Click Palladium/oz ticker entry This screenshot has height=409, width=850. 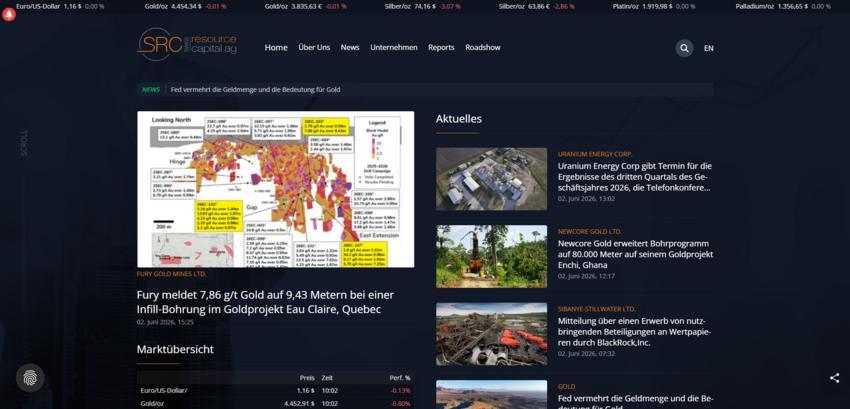point(783,7)
